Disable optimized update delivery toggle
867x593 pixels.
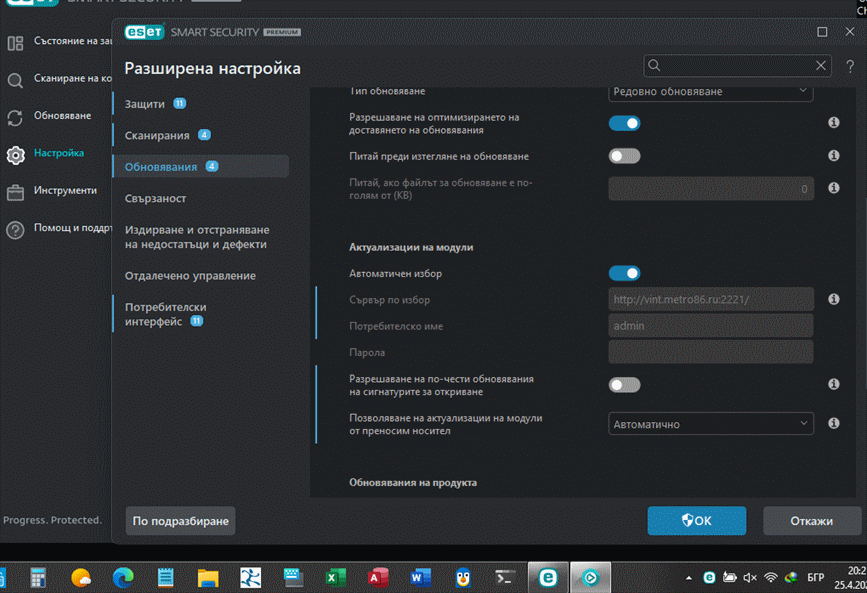pos(624,123)
